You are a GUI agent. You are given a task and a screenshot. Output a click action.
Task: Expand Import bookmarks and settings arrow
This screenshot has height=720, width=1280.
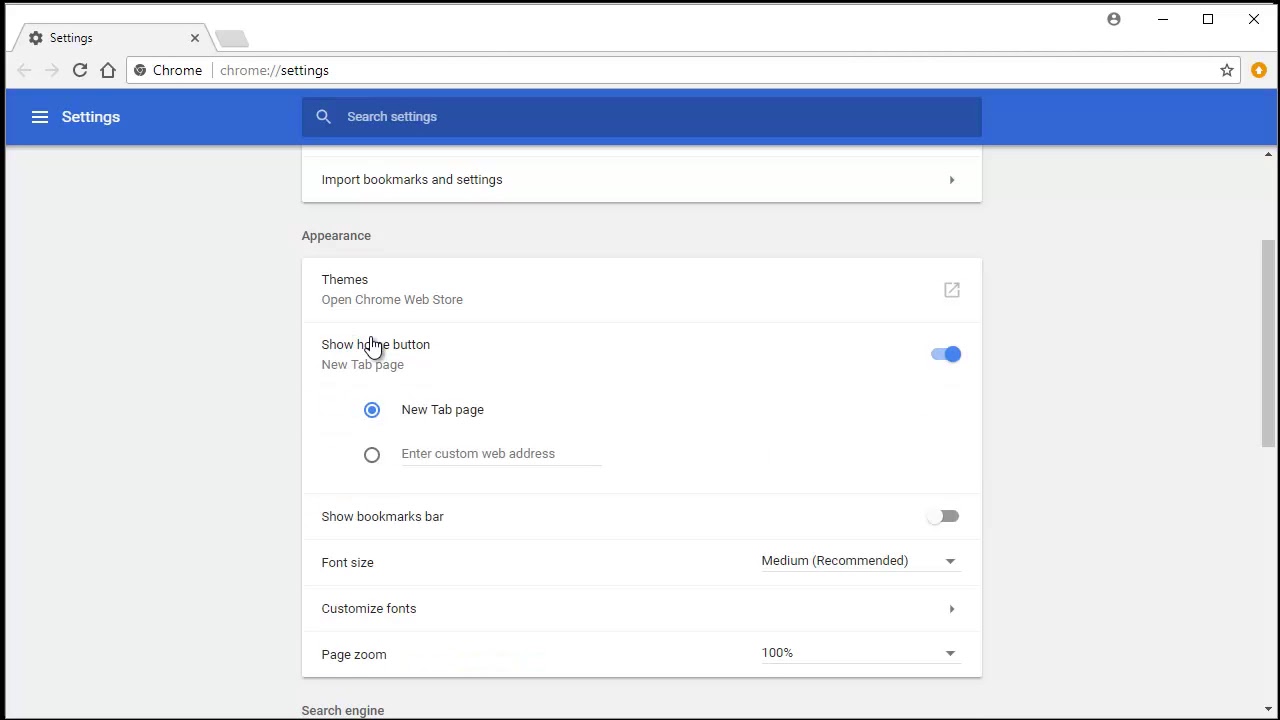pos(952,180)
